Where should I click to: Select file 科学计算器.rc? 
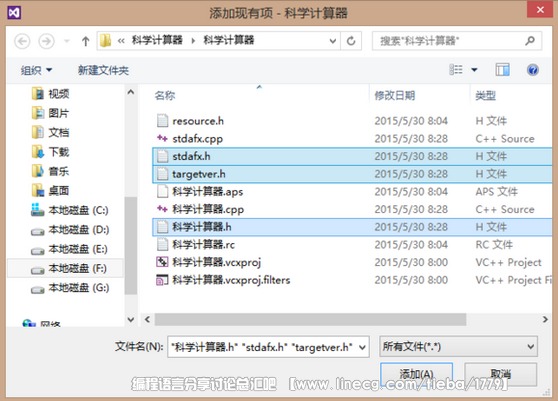(x=352, y=245)
